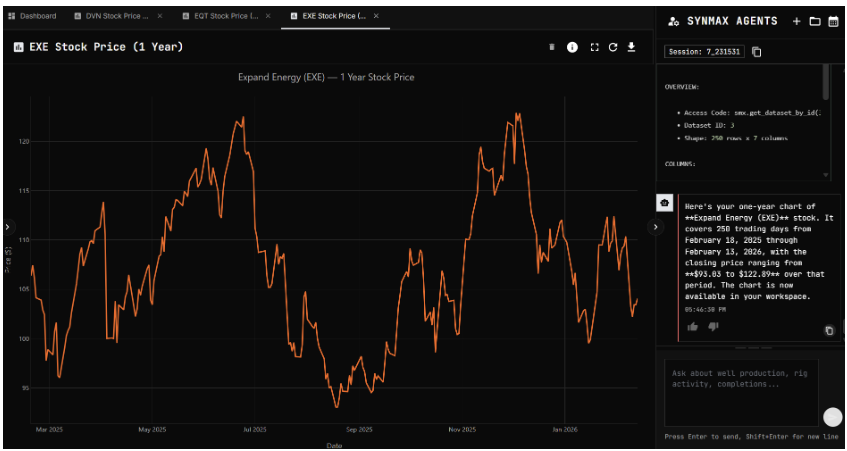This screenshot has height=451, width=847.
Task: Open the DVN Stock Price tab
Action: coord(116,17)
